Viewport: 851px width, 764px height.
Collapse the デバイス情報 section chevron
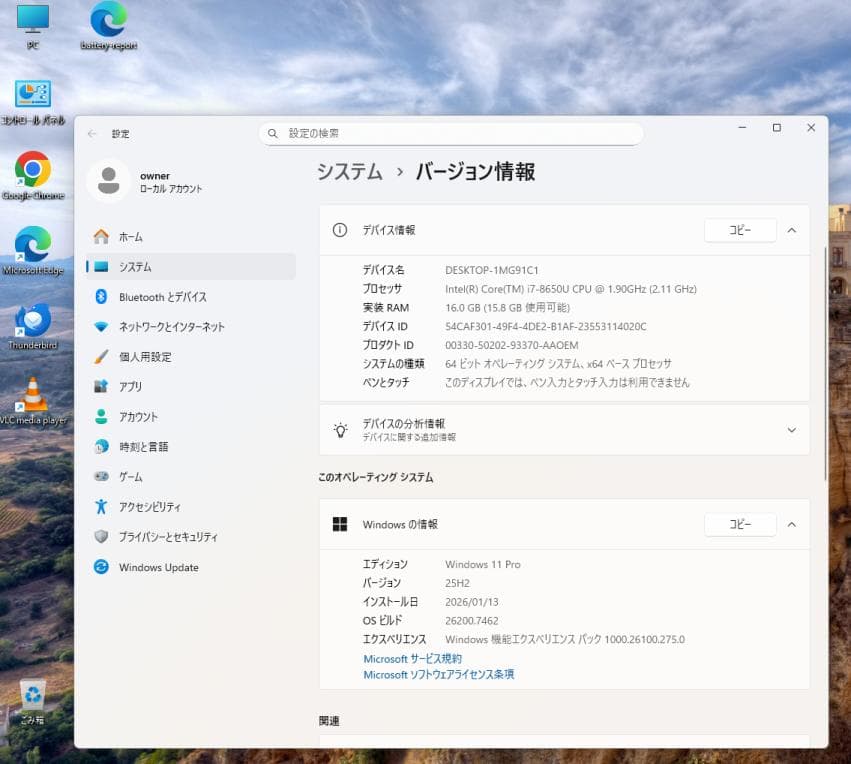point(792,231)
